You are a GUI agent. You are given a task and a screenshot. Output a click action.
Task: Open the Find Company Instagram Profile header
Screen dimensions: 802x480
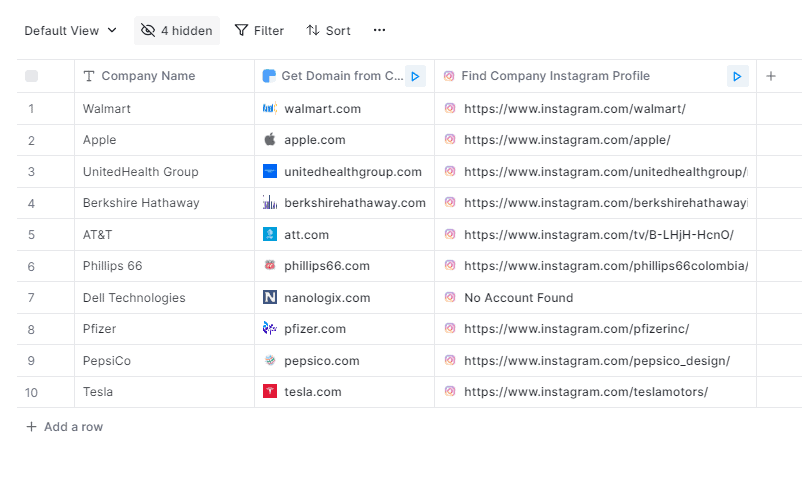click(x=555, y=76)
